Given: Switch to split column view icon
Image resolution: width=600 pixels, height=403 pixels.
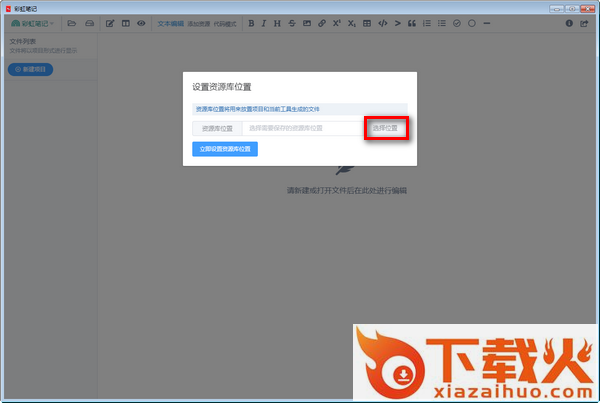Looking at the screenshot, I should [125, 23].
